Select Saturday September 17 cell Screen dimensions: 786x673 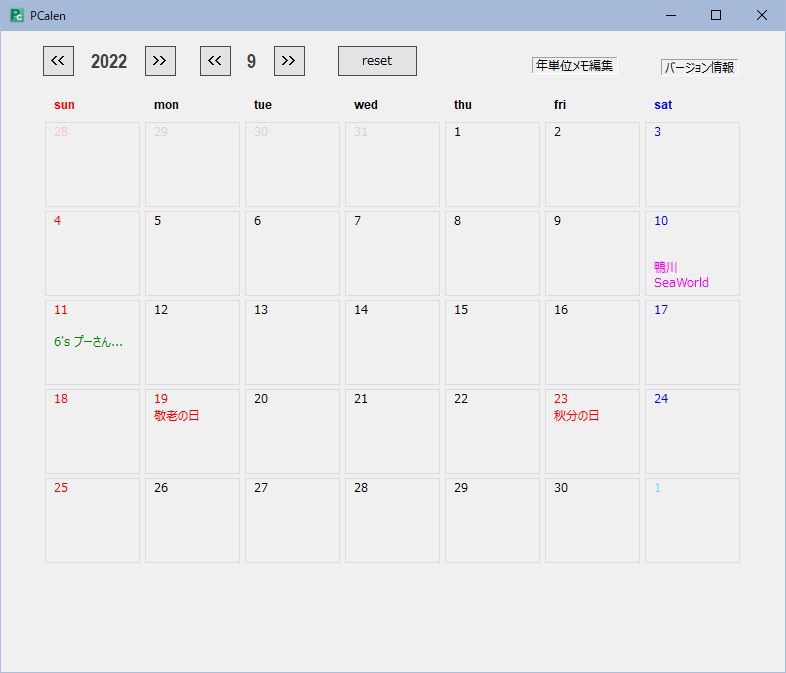[692, 342]
